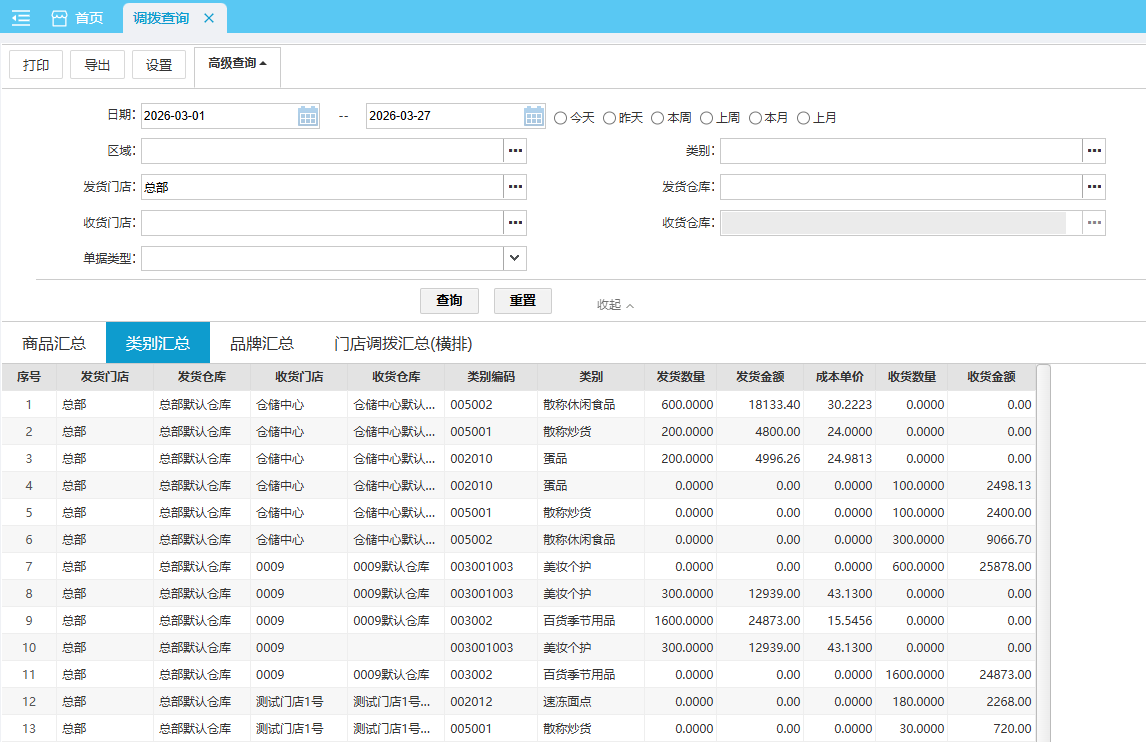This screenshot has width=1146, height=742.
Task: Click the table's vertical scrollbar
Action: [1043, 550]
